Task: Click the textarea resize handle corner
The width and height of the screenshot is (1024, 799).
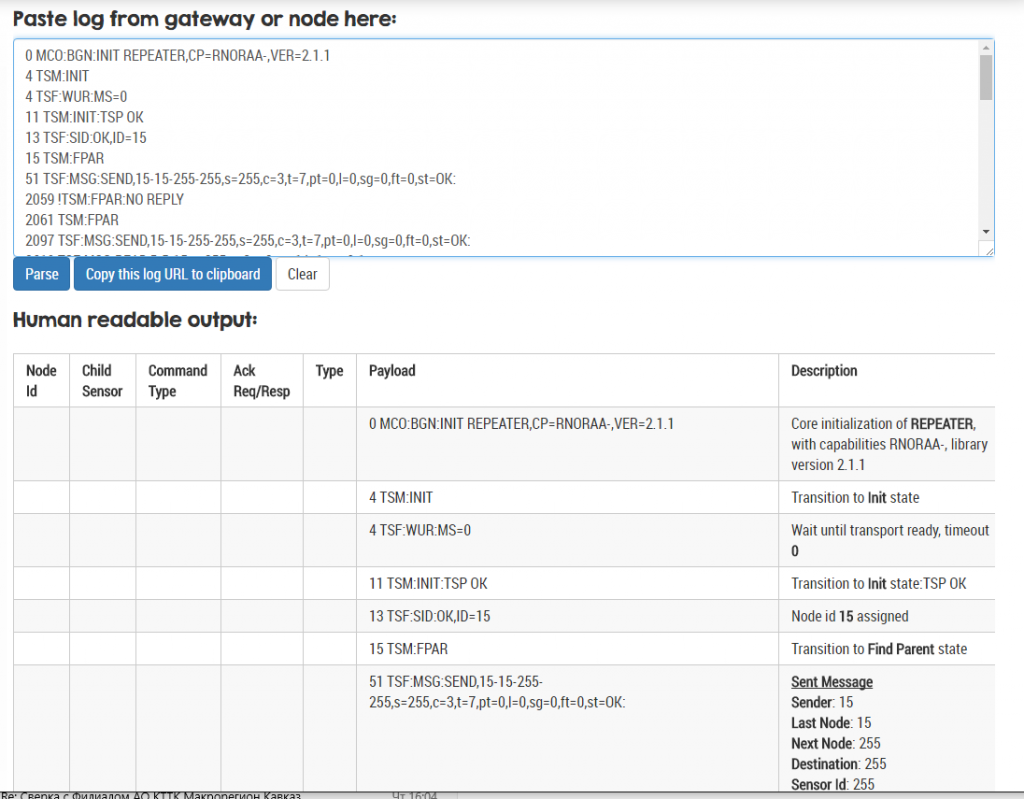Action: click(988, 250)
